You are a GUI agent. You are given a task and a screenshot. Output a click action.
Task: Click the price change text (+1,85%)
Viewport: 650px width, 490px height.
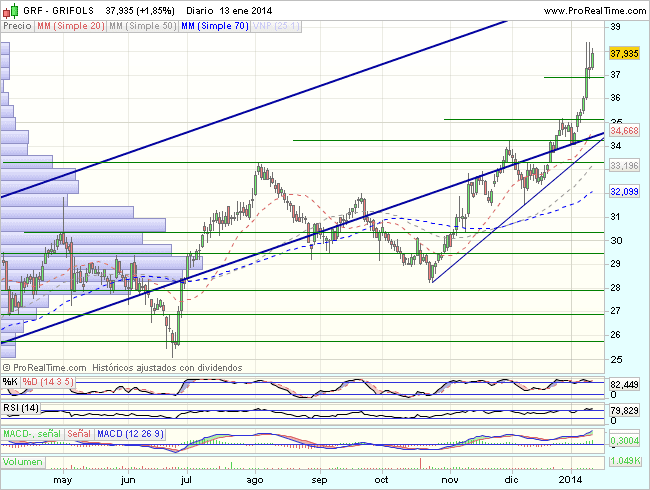[156, 11]
